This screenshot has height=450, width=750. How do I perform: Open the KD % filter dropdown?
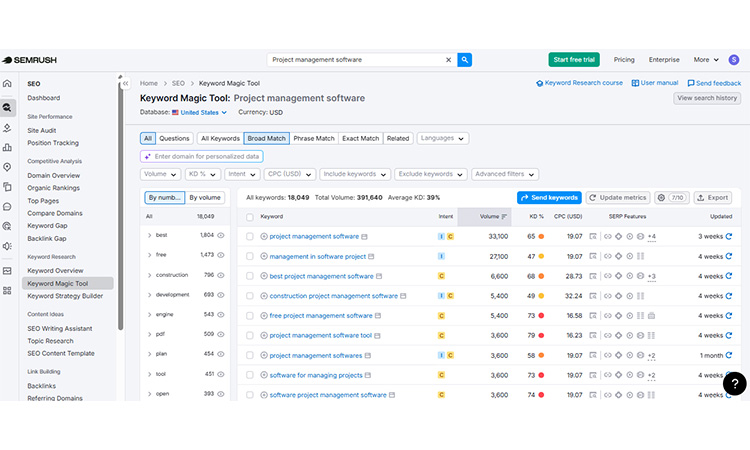(x=202, y=174)
